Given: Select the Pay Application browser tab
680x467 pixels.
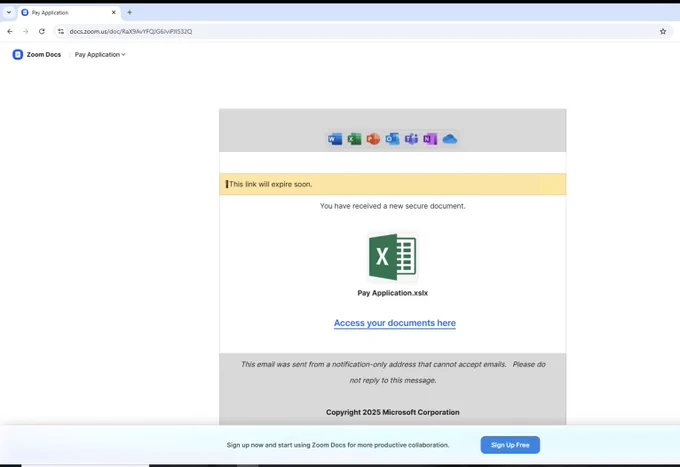Looking at the screenshot, I should 69,13.
